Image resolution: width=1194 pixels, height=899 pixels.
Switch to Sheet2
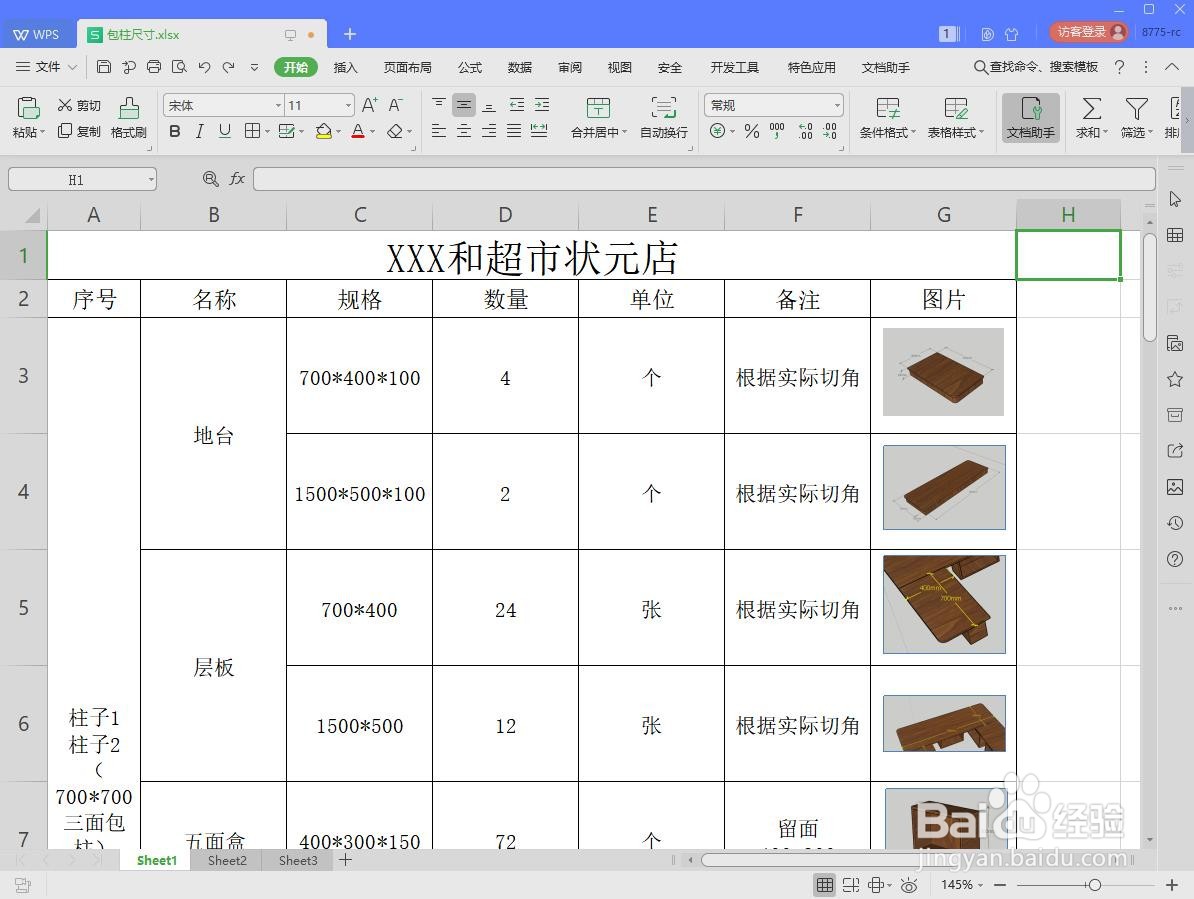coord(227,860)
